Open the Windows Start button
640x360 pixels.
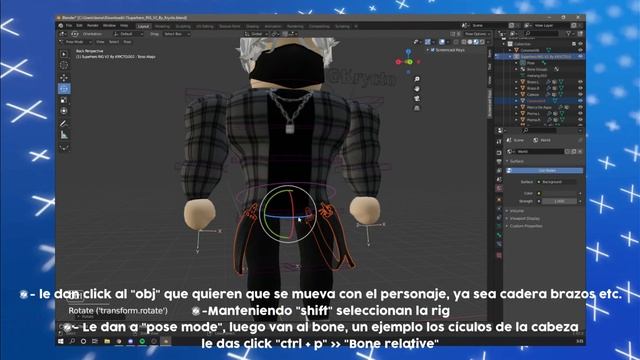(x=61, y=341)
